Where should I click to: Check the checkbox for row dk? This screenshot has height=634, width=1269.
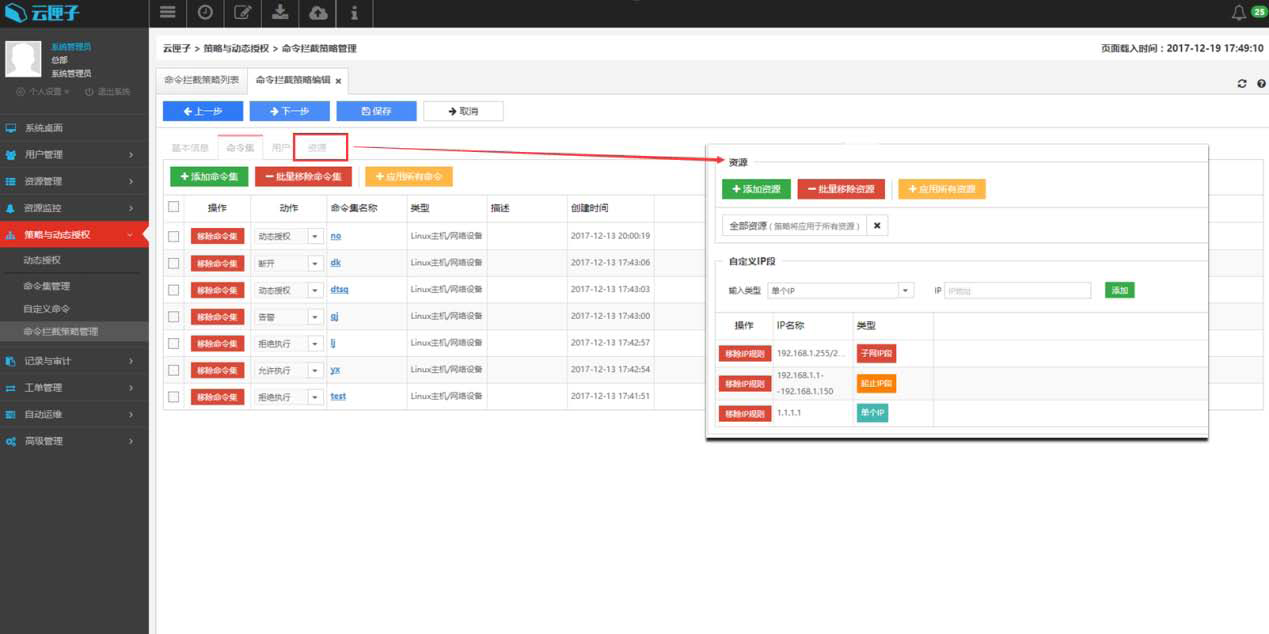click(174, 263)
